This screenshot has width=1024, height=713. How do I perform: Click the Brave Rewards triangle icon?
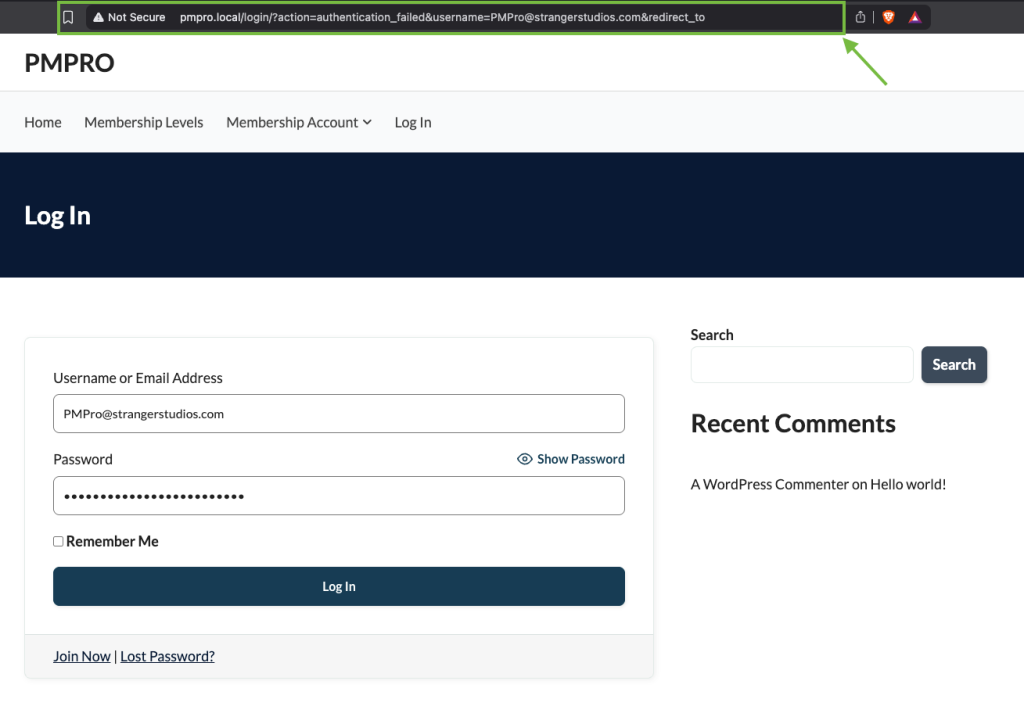(x=913, y=16)
